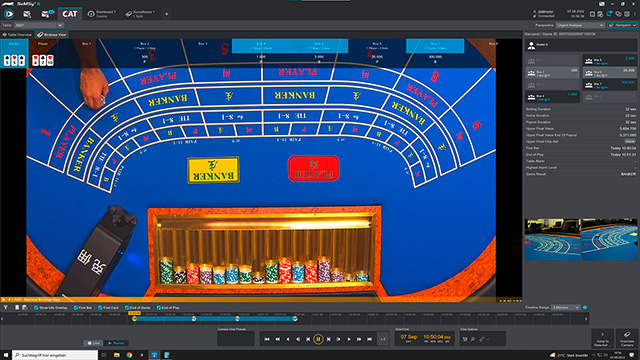The width and height of the screenshot is (640, 360).
Task: Toggle the End of Game checkbox
Action: pos(127,308)
